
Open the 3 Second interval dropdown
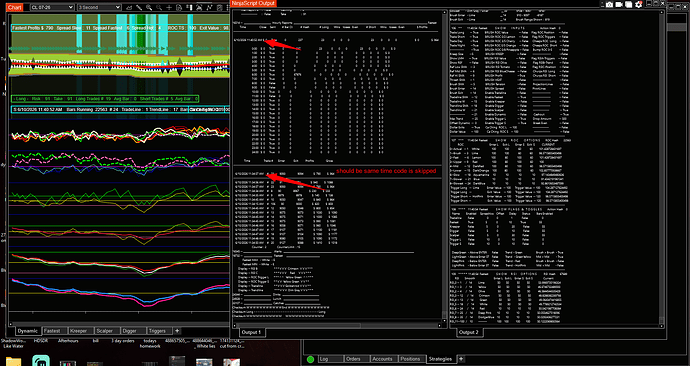pyautogui.click(x=99, y=7)
